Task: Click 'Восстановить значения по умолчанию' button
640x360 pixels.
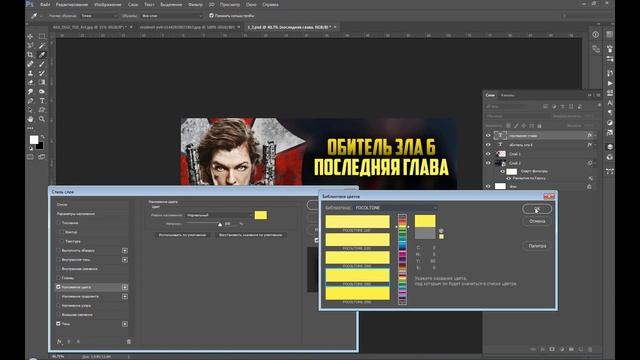Action: coord(250,235)
